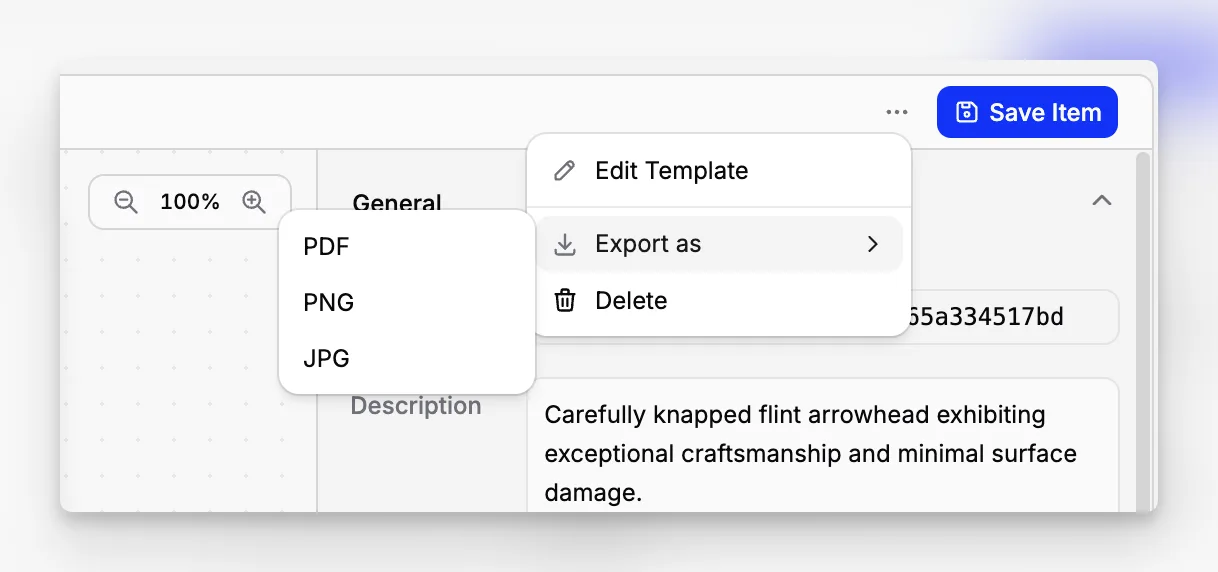Click the zoom in magnifier icon
Image resolution: width=1218 pixels, height=572 pixels.
(254, 202)
